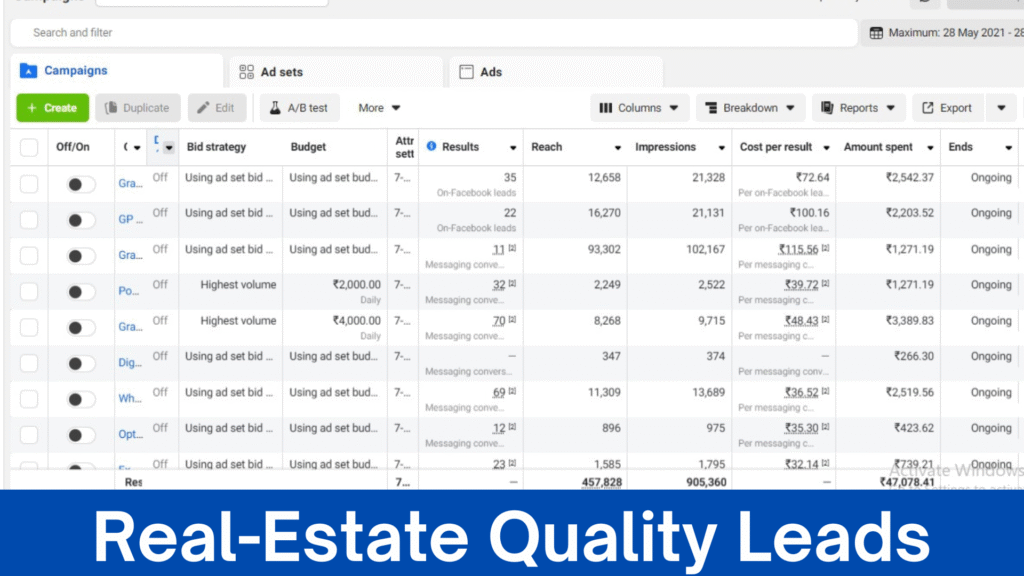Click the A/B test flask icon
This screenshot has width=1024, height=576.
click(274, 108)
